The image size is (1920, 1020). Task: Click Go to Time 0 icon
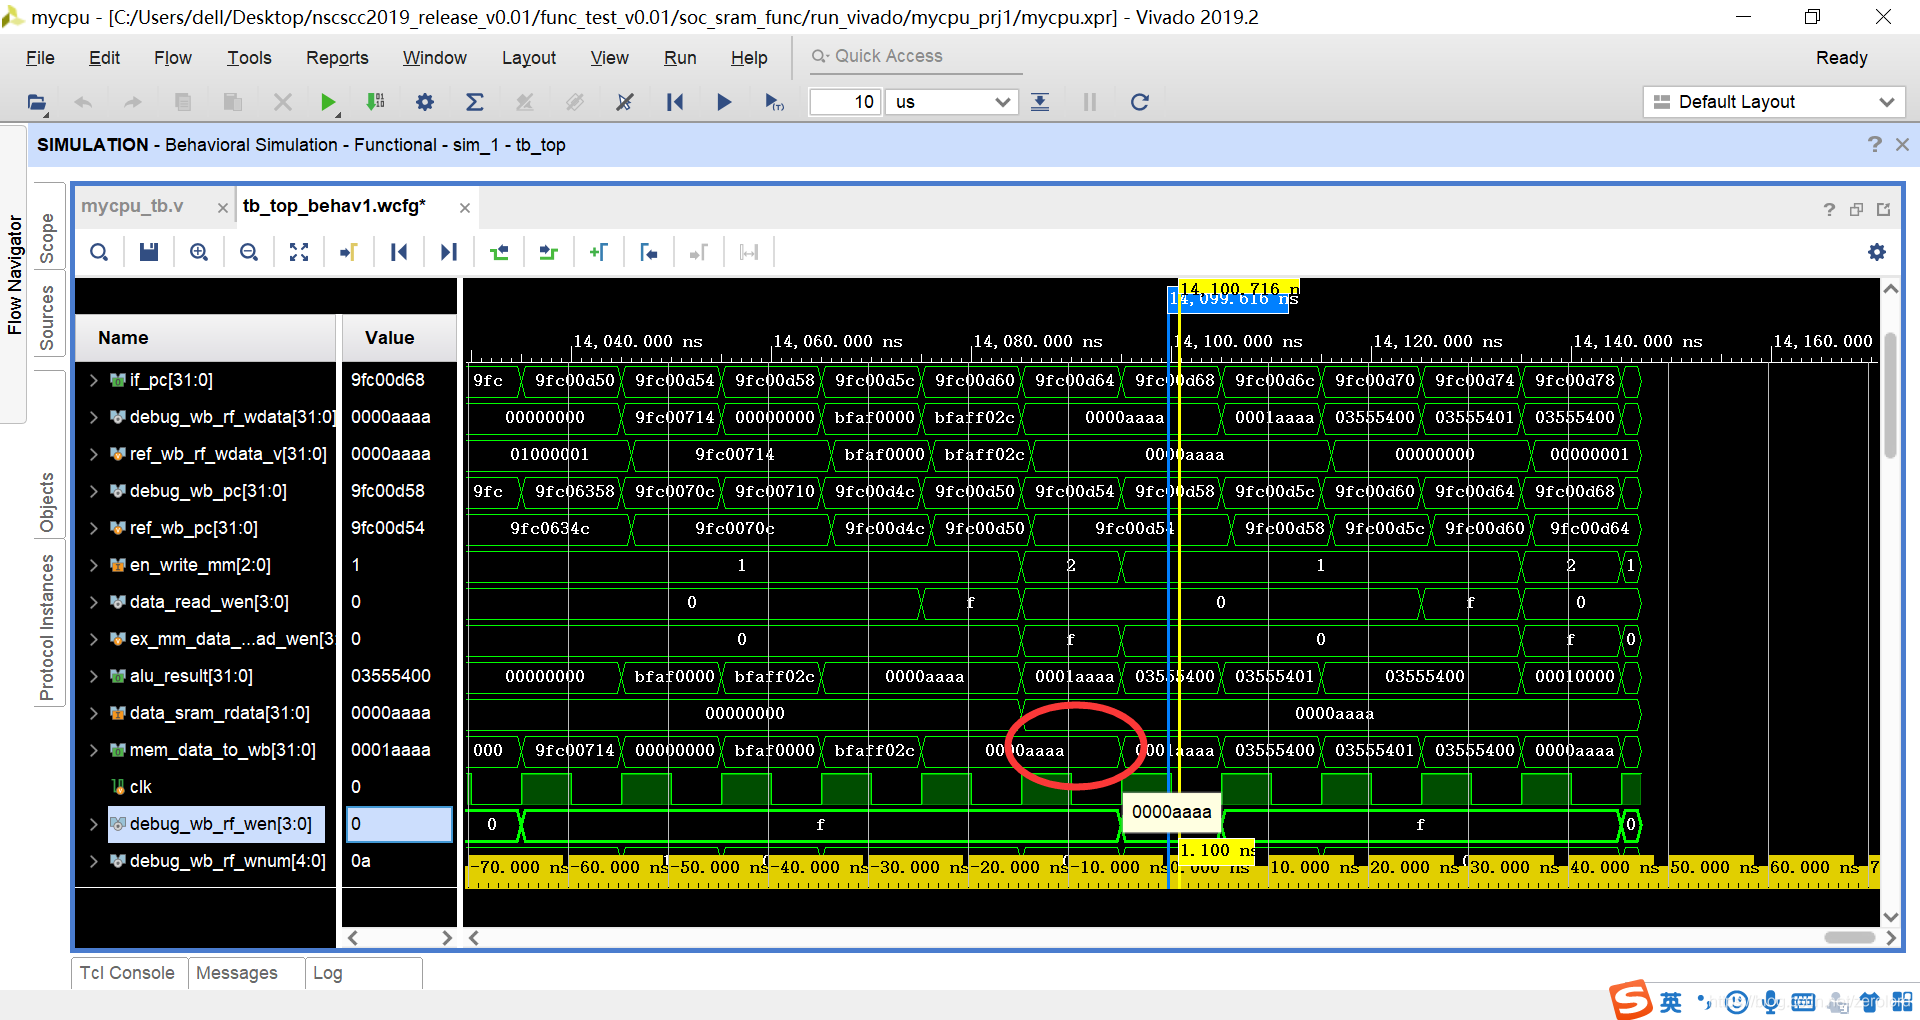click(399, 252)
